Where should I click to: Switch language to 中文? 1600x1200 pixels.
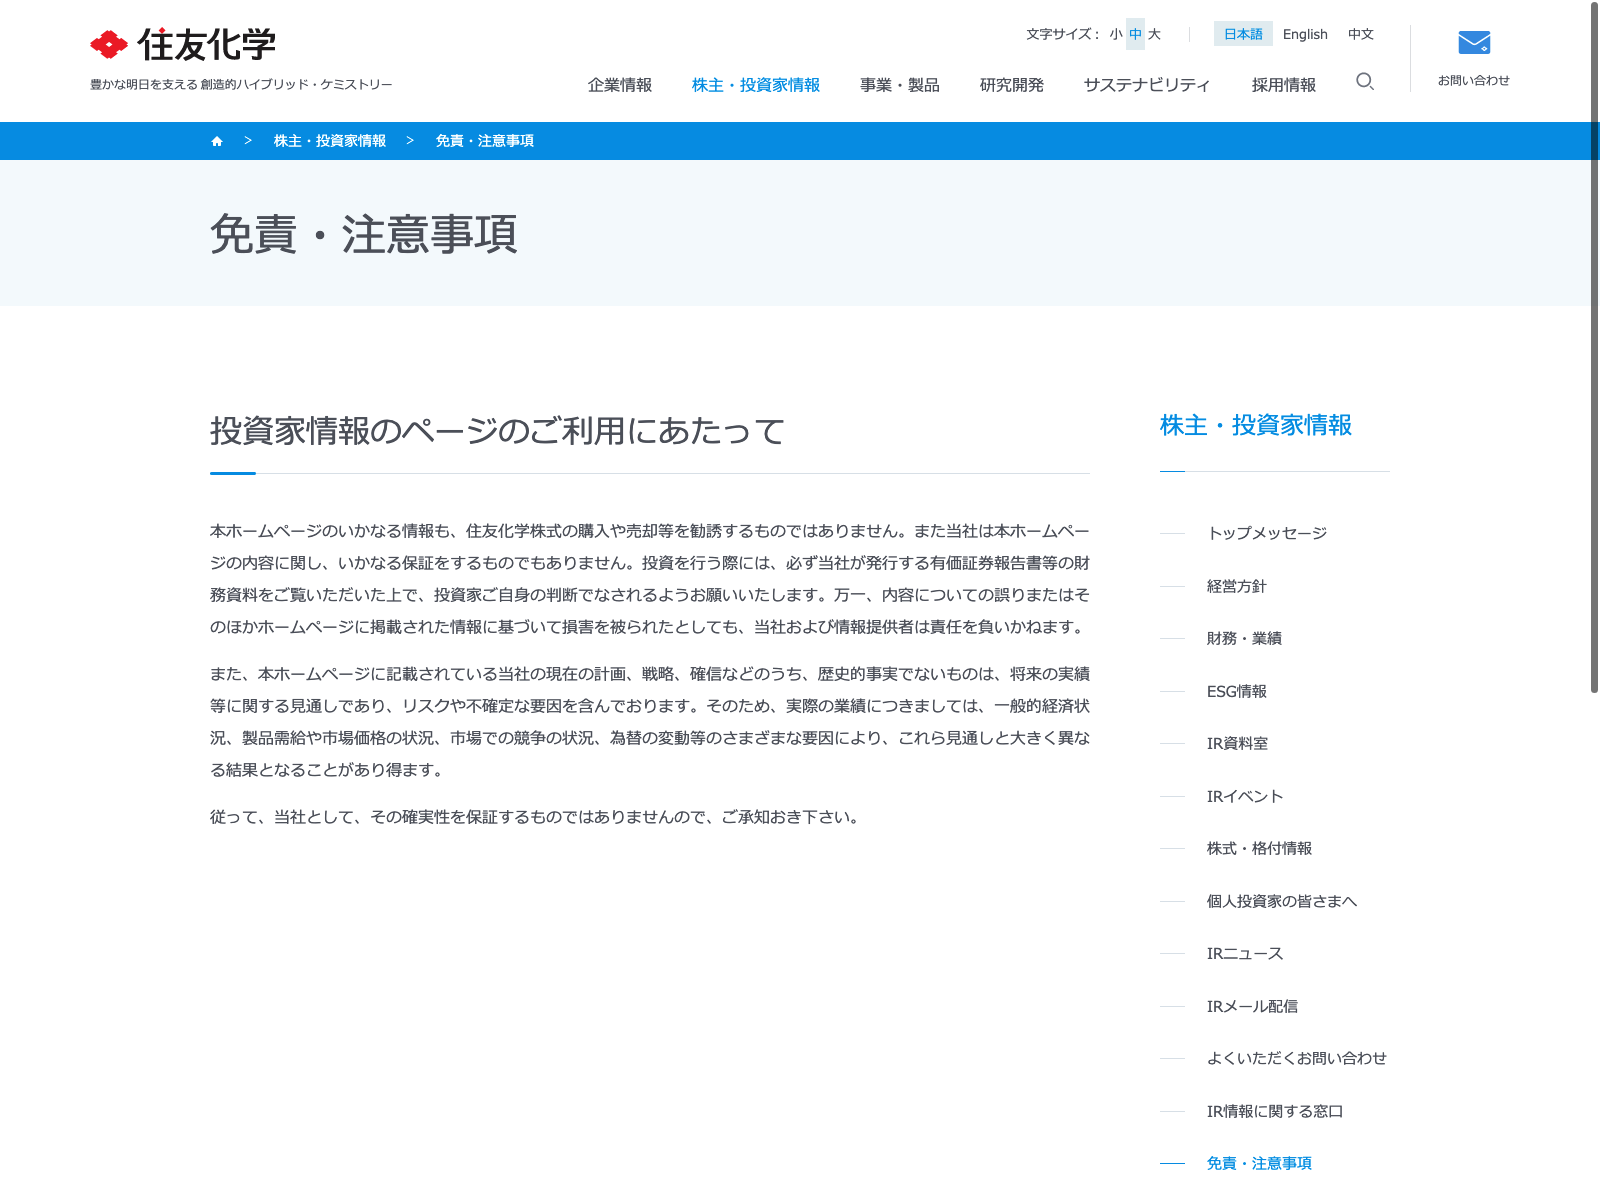(x=1360, y=34)
